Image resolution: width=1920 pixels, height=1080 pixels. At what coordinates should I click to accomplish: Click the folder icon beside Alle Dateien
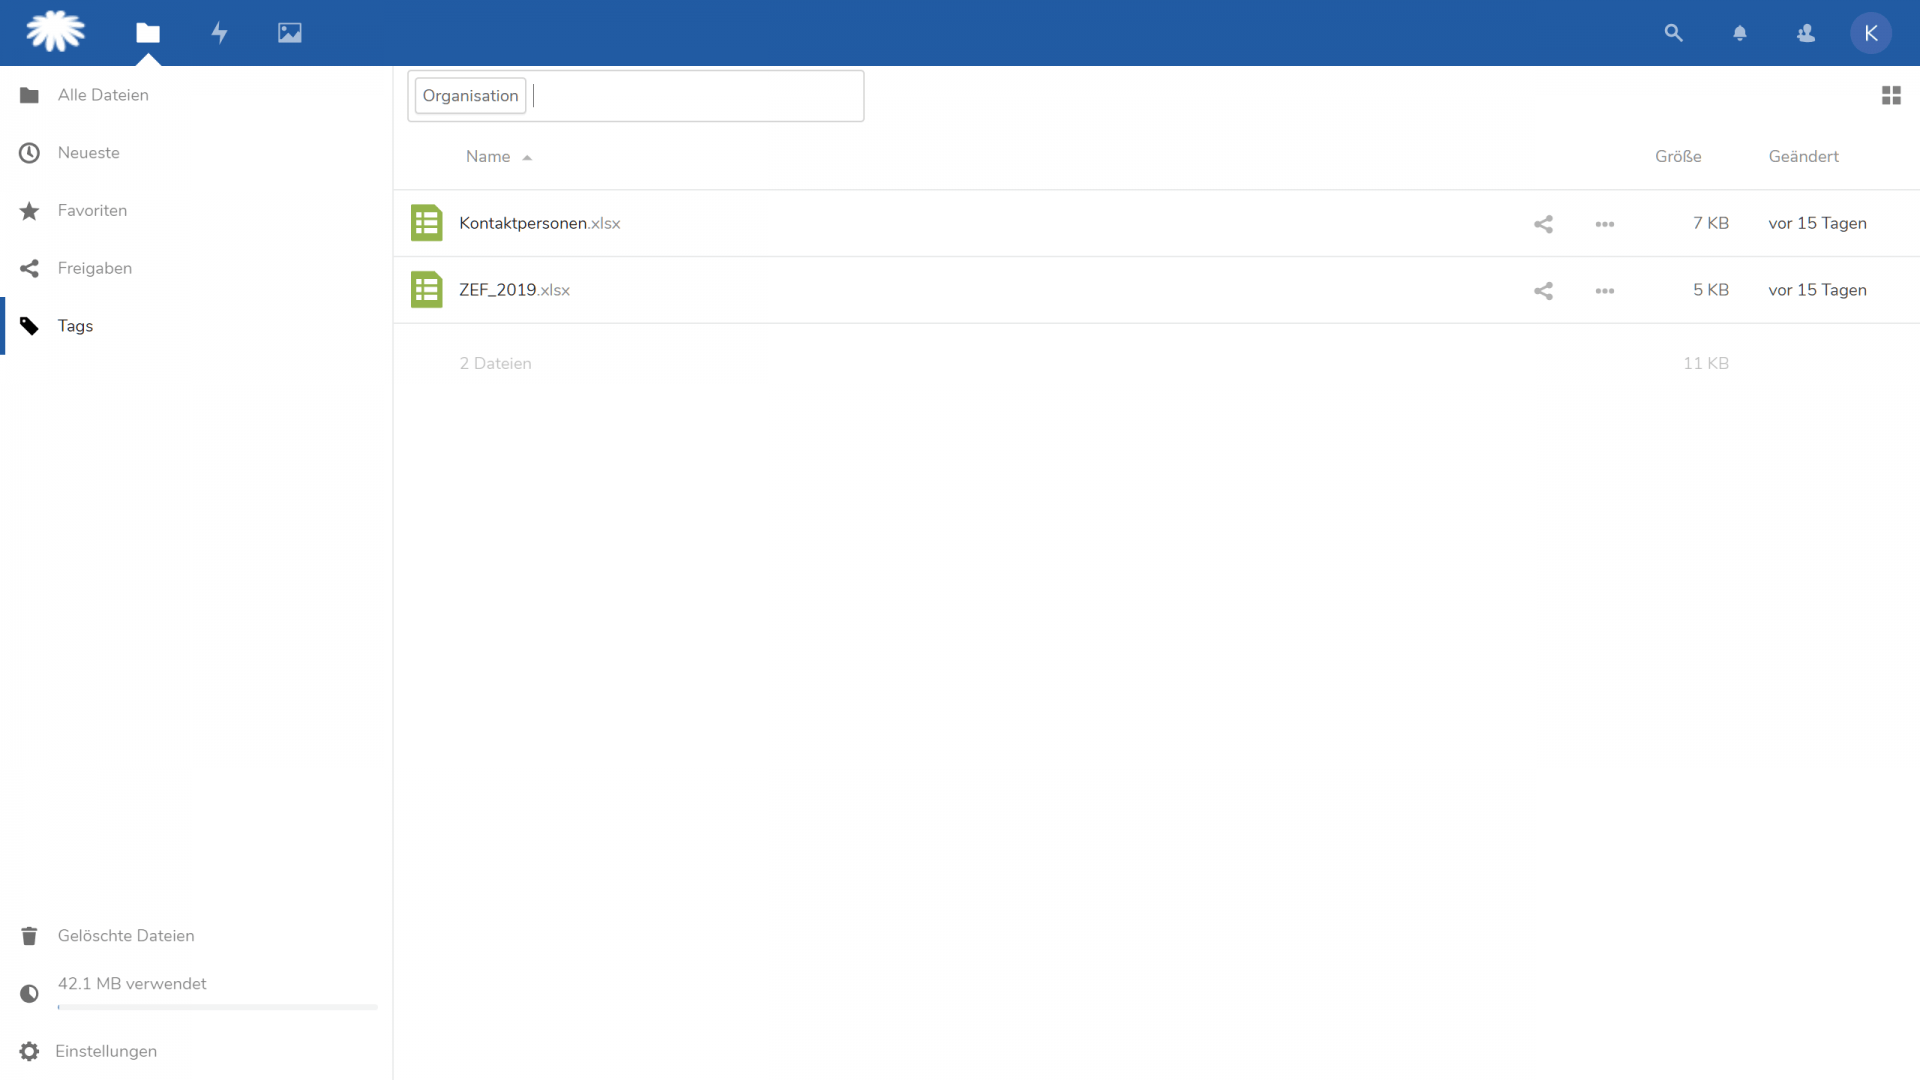29,95
